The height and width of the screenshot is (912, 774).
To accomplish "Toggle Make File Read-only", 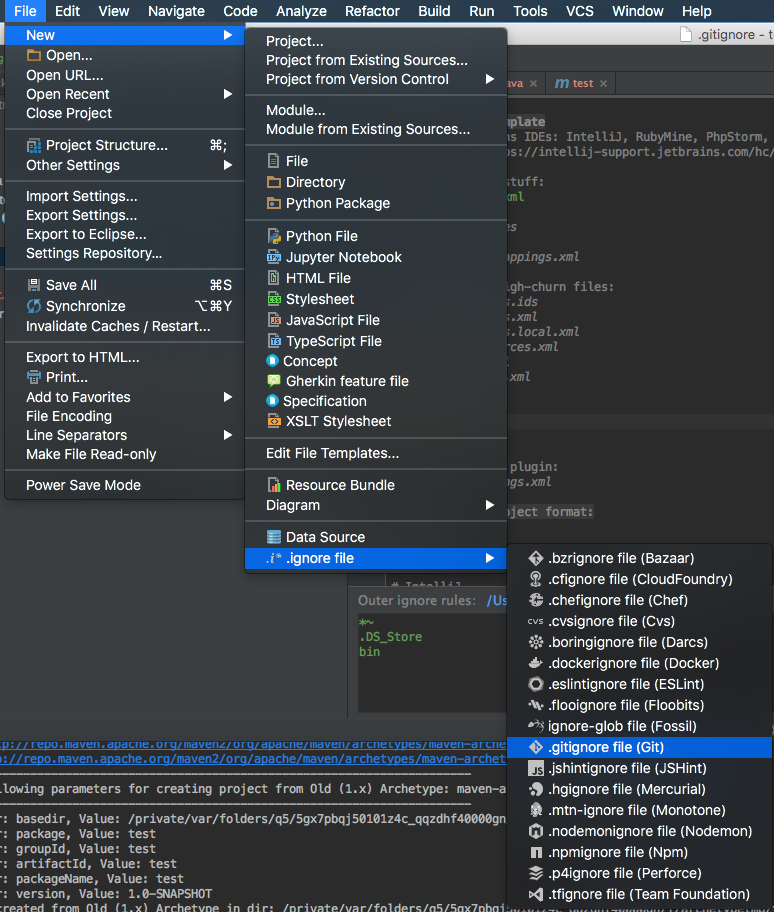I will 91,454.
